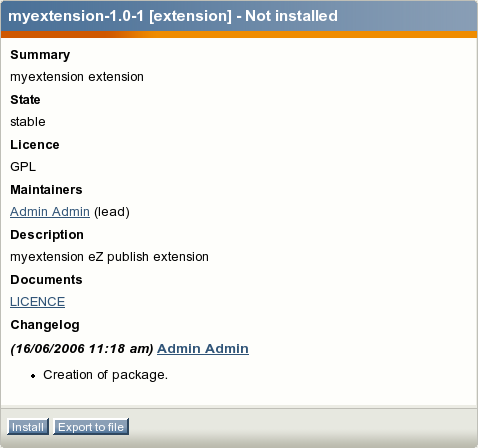Open the Admin Admin maintainer link
The width and height of the screenshot is (478, 448).
[x=50, y=212]
